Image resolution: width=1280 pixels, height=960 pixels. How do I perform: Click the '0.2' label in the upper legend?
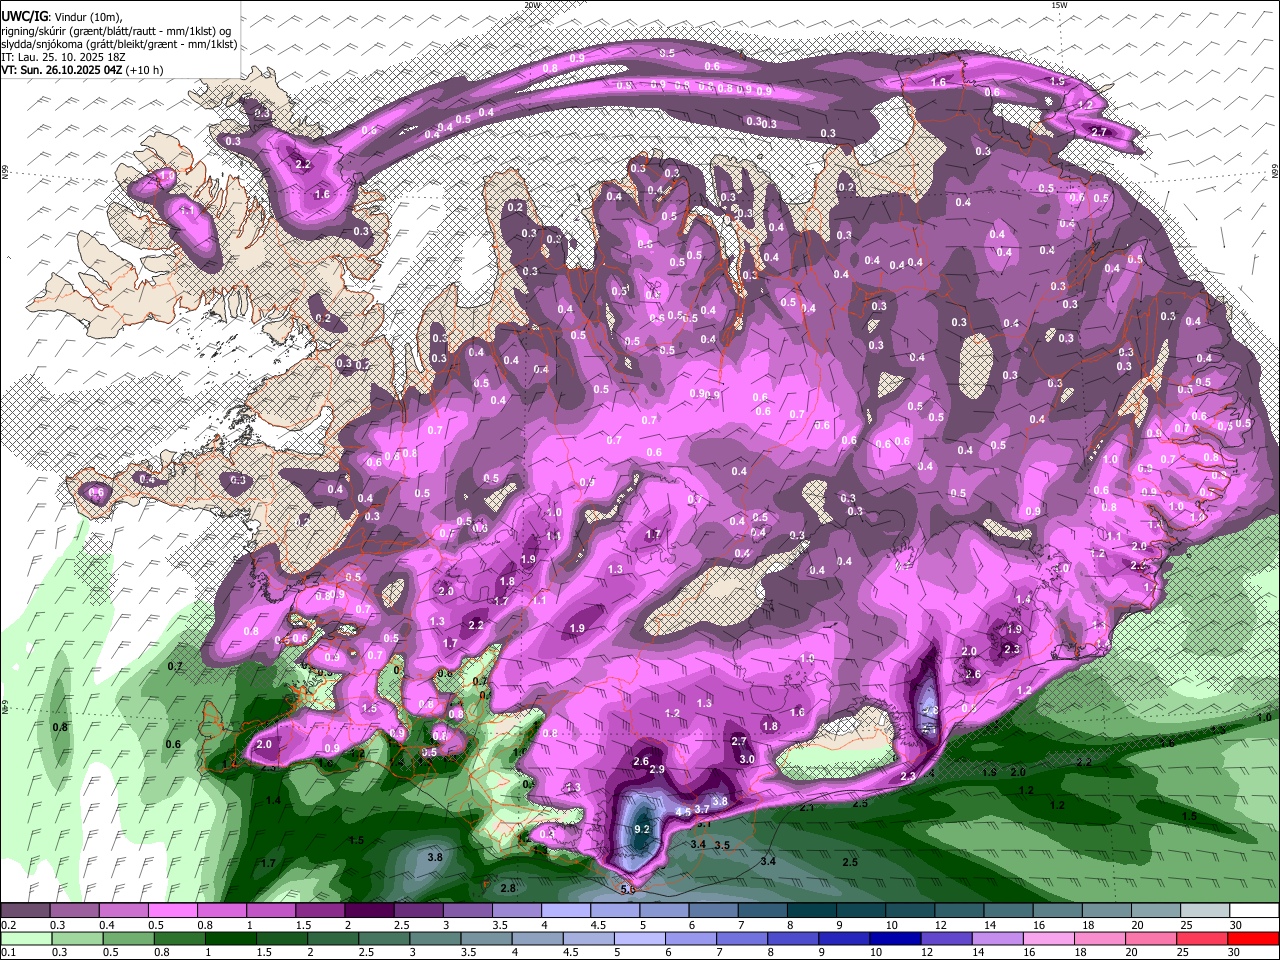click(7, 925)
